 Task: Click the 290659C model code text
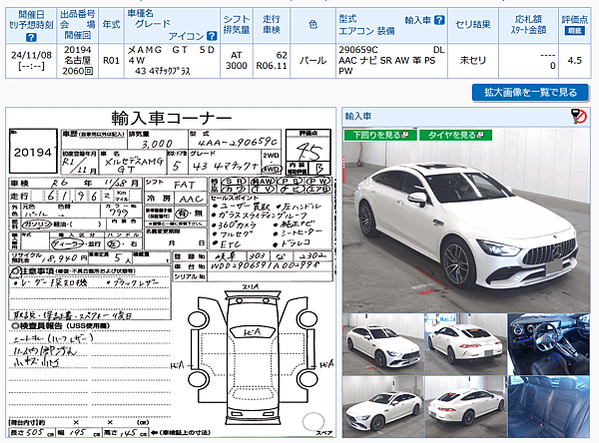(358, 50)
